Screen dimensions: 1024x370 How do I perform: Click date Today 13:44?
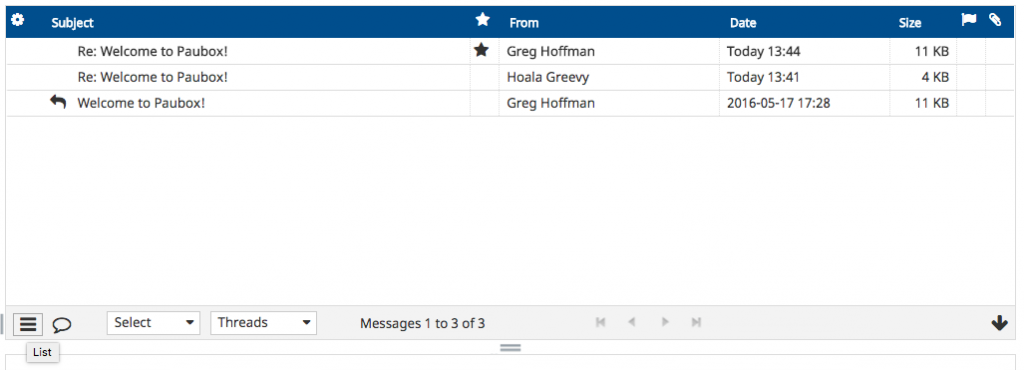coord(763,51)
